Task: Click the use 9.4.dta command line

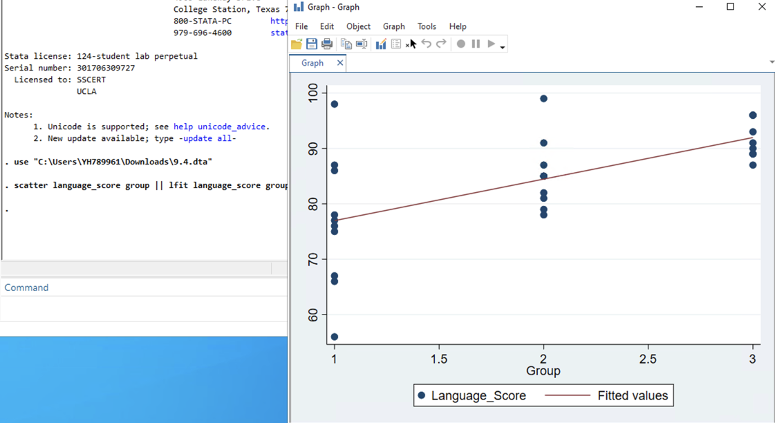Action: point(108,162)
